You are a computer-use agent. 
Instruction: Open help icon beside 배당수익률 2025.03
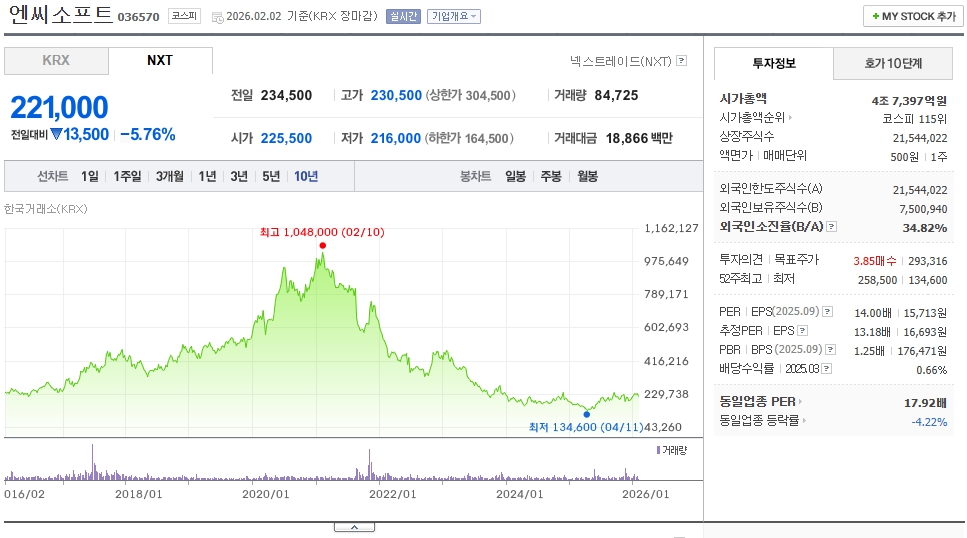(826, 369)
